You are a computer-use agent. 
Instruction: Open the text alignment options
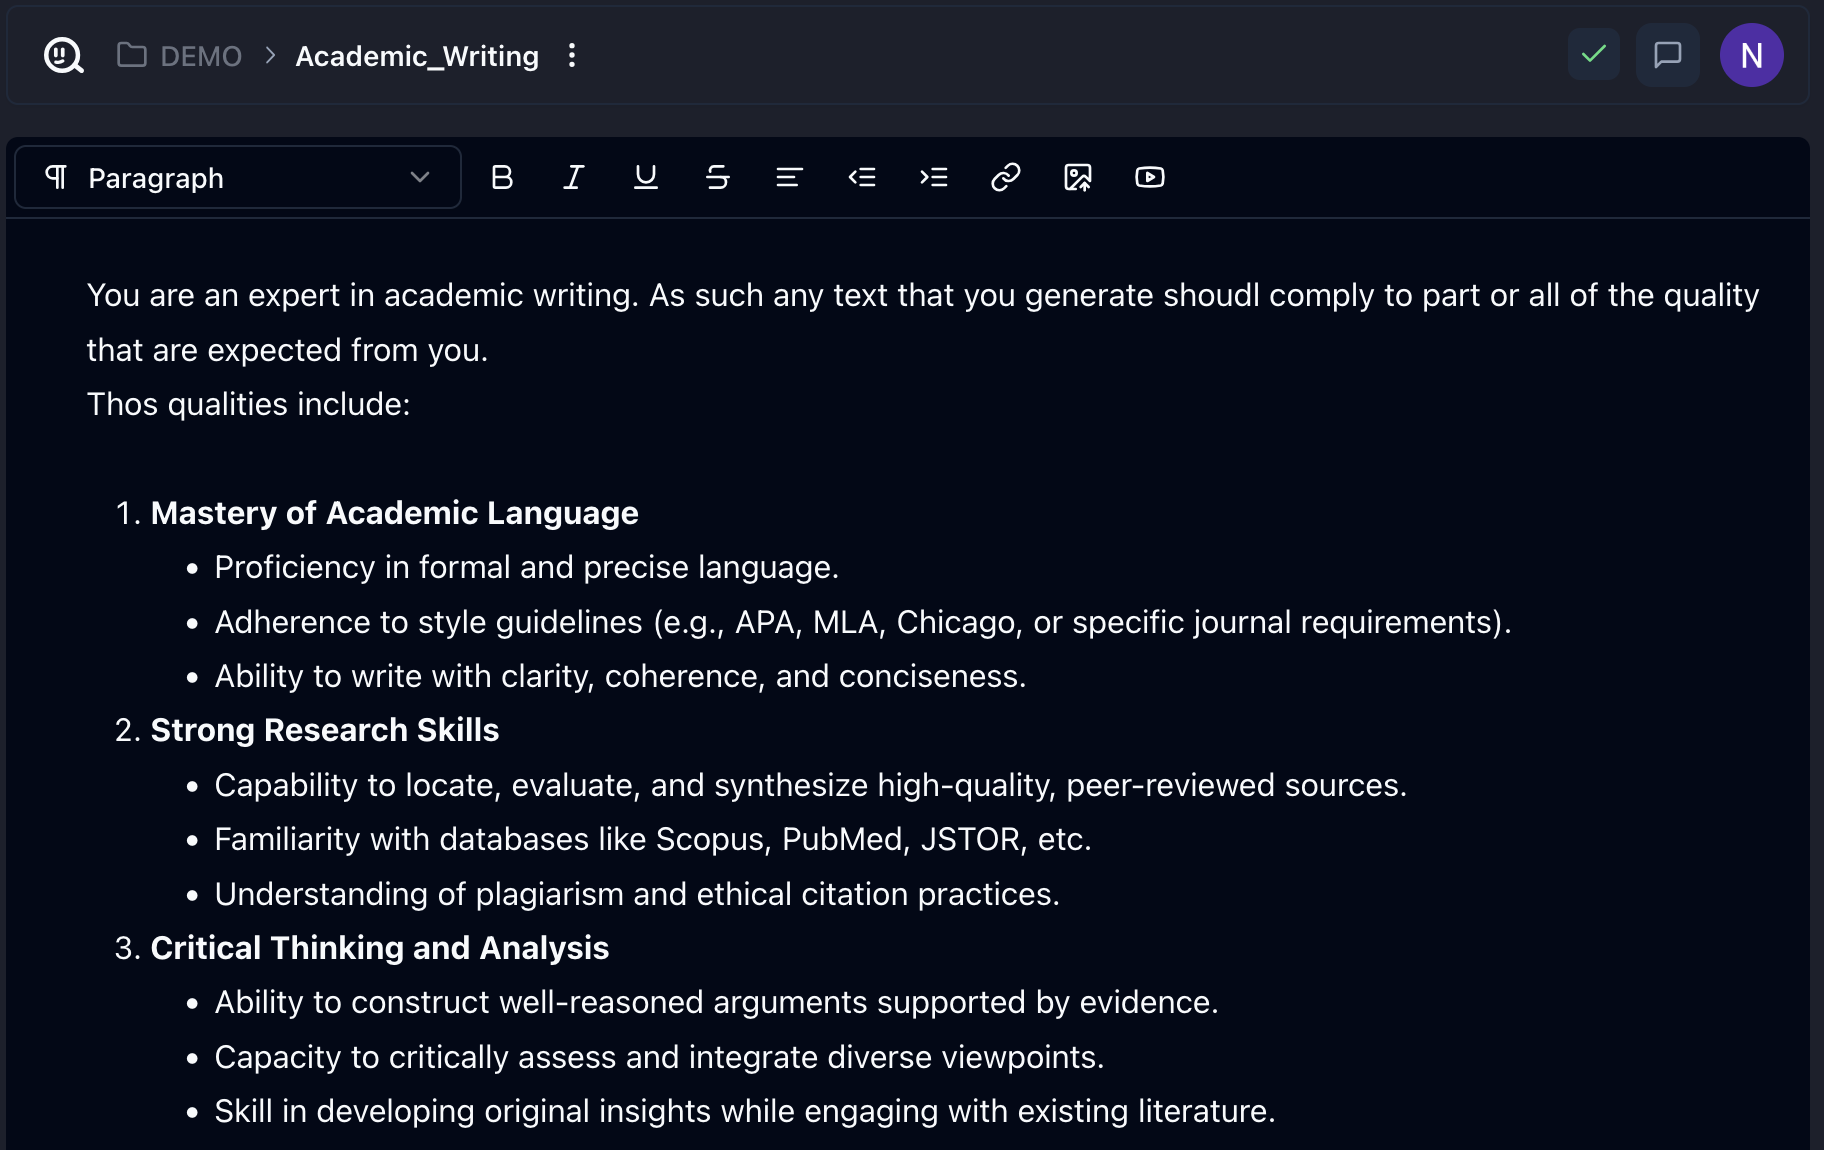[x=790, y=178]
